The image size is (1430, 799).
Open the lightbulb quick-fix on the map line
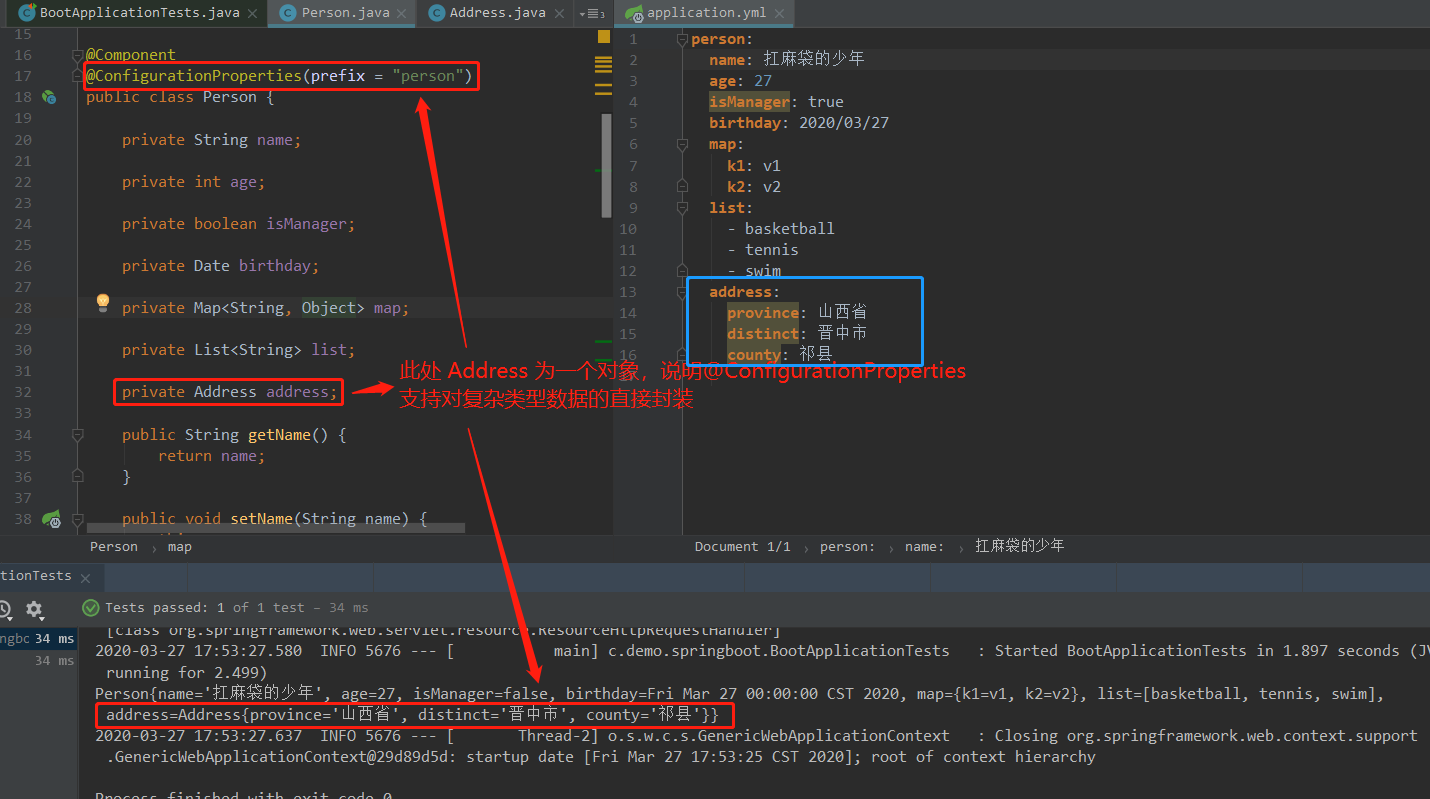(x=102, y=303)
